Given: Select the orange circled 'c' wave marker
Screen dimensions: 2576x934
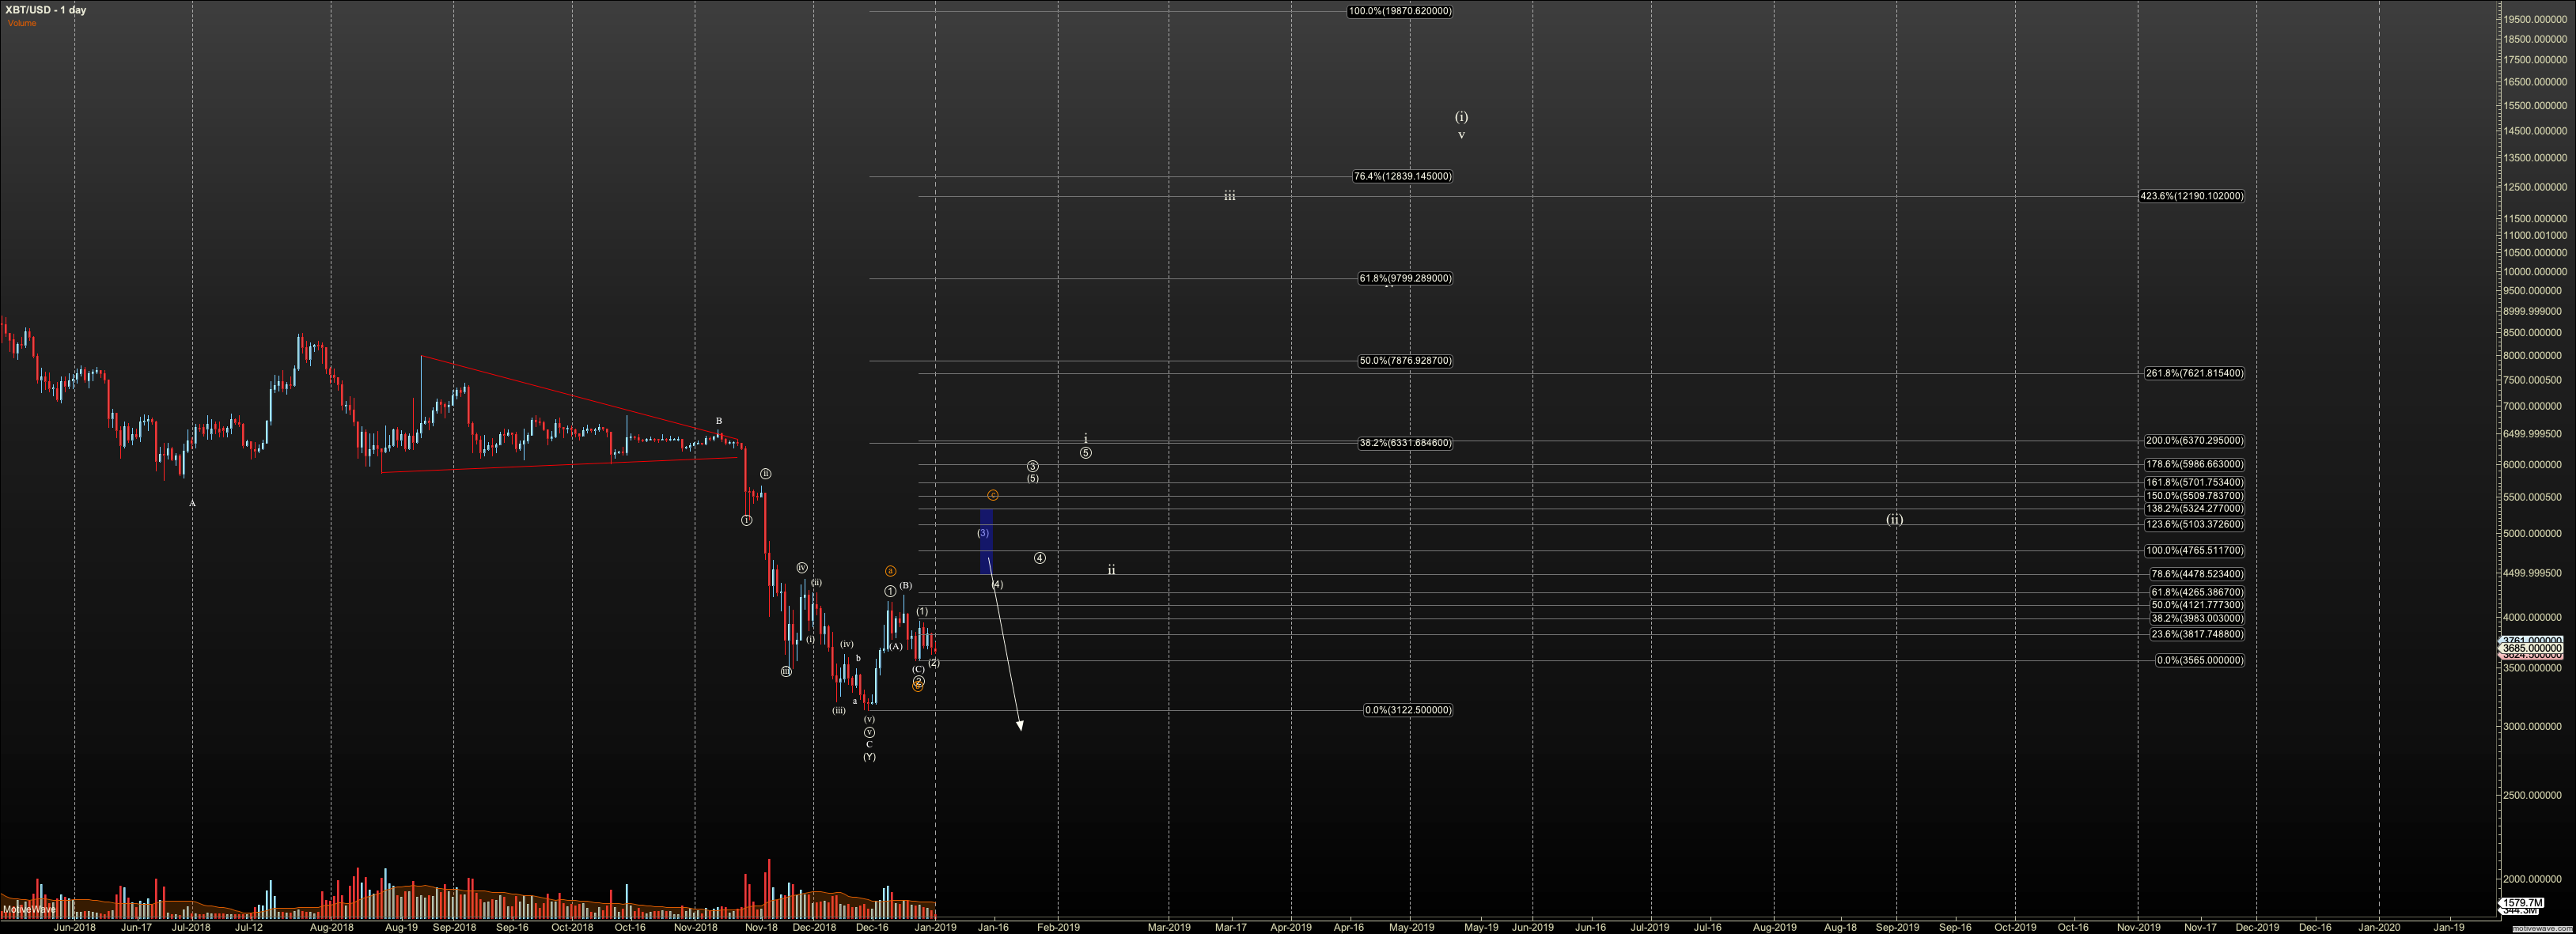Looking at the screenshot, I should [993, 495].
